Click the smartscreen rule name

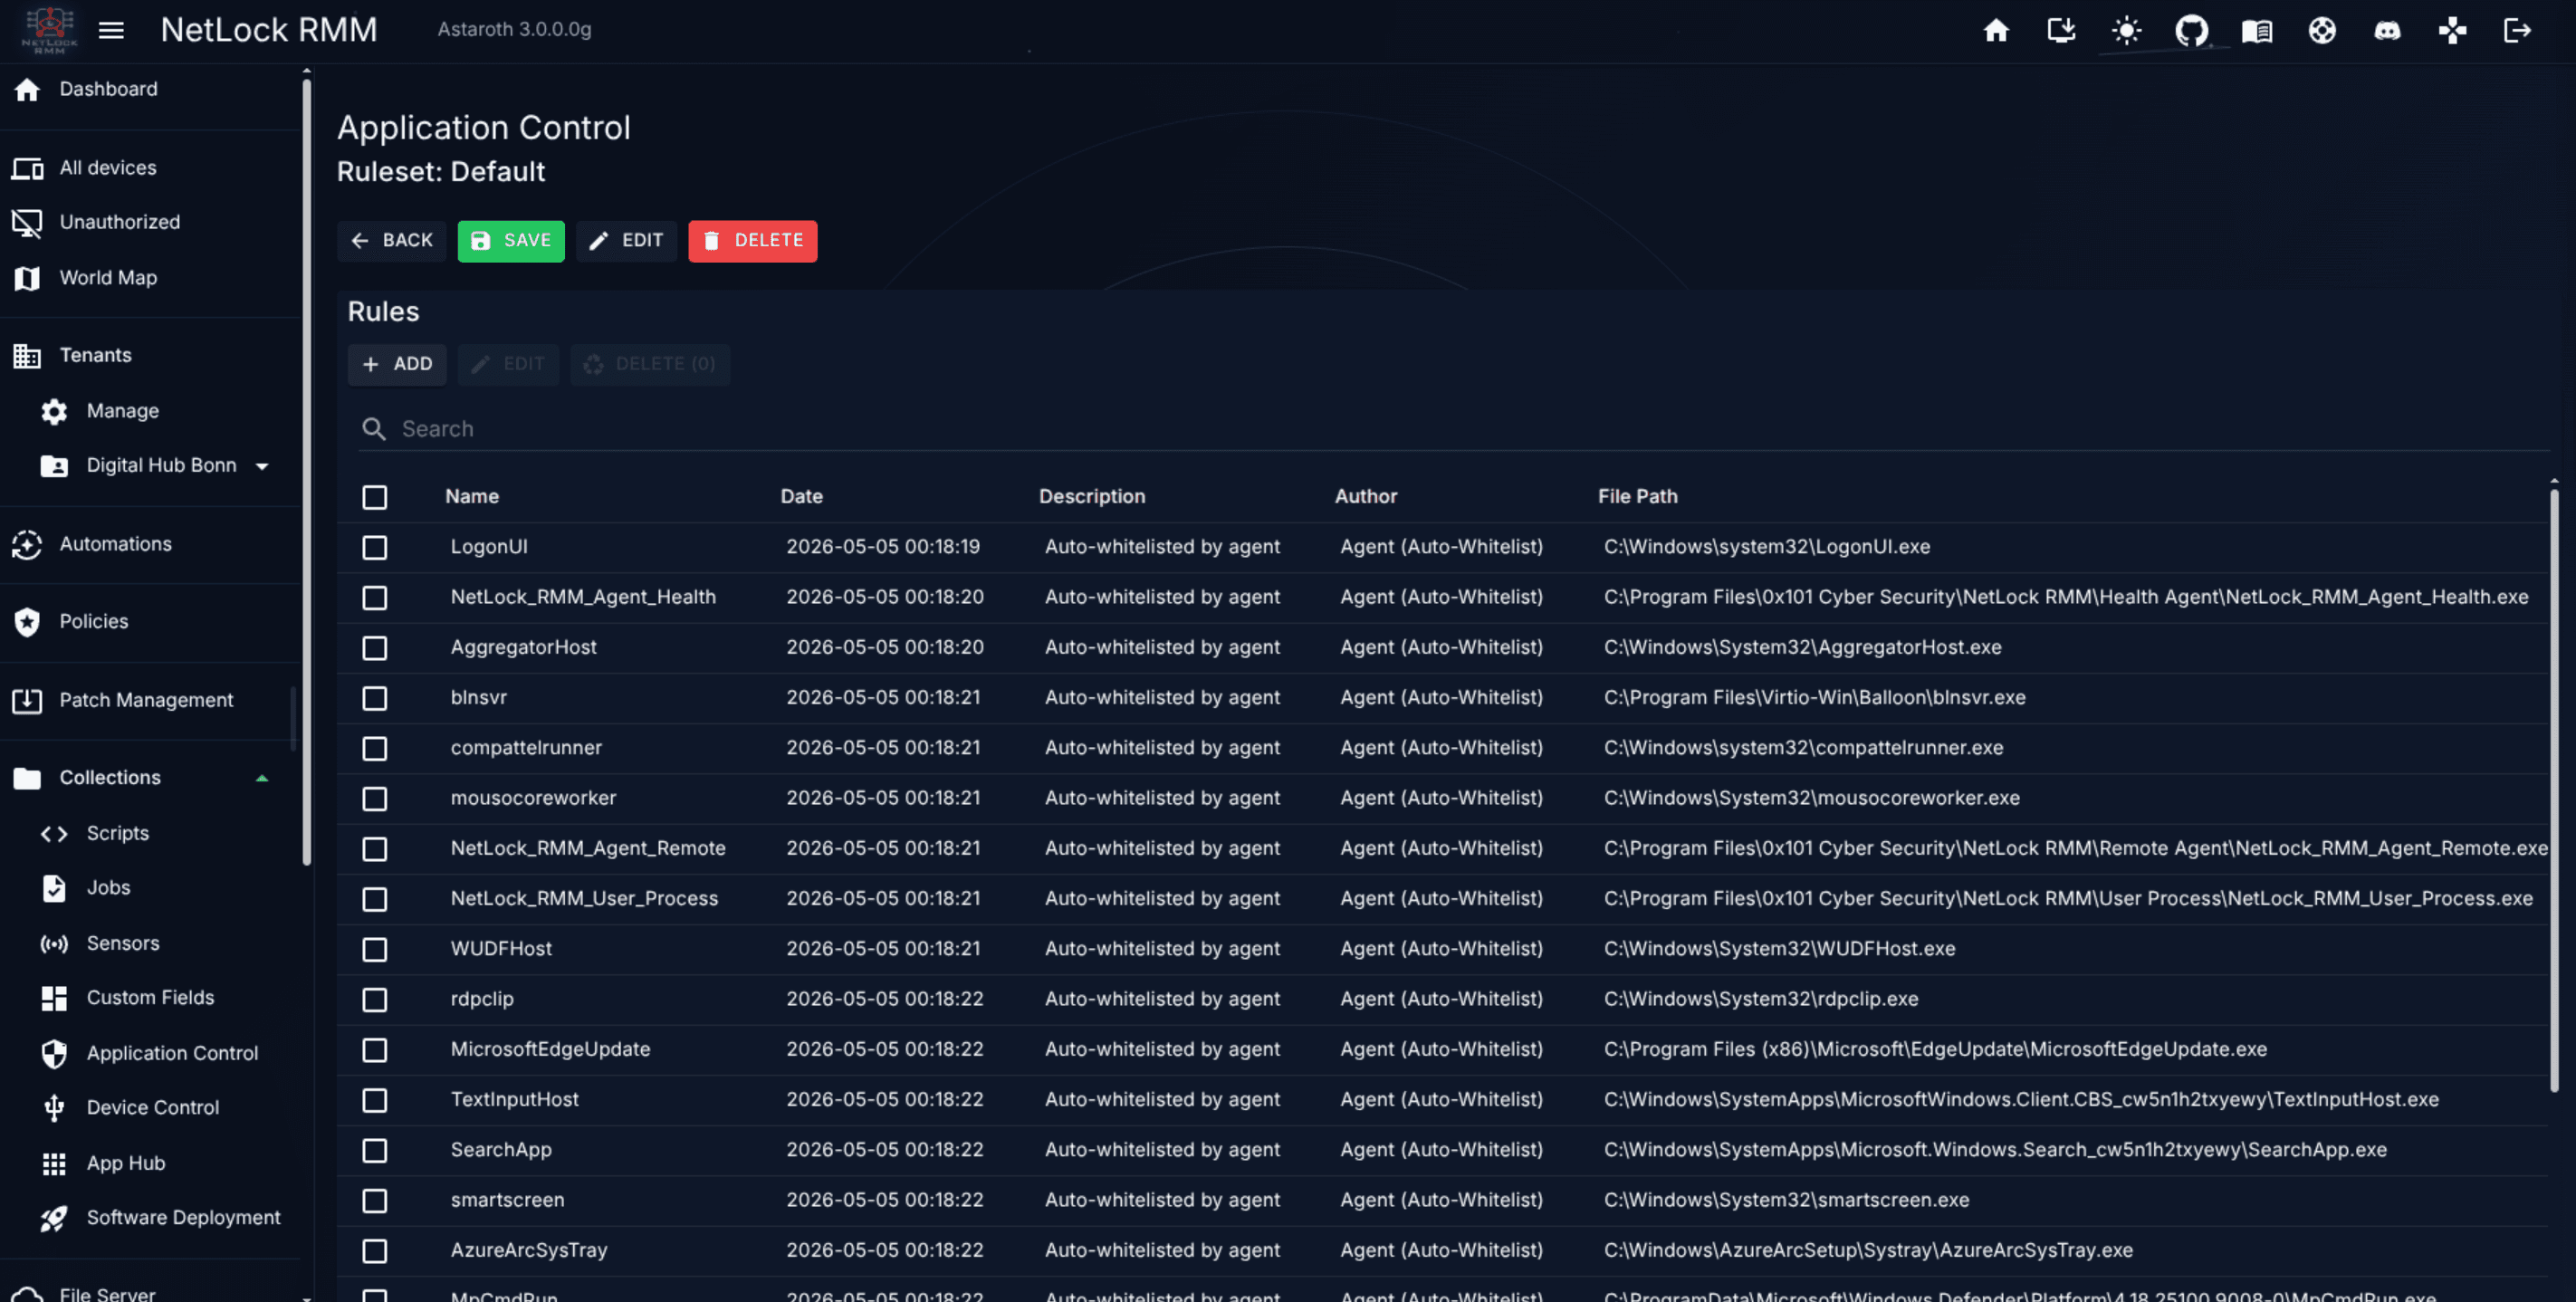tap(507, 1200)
